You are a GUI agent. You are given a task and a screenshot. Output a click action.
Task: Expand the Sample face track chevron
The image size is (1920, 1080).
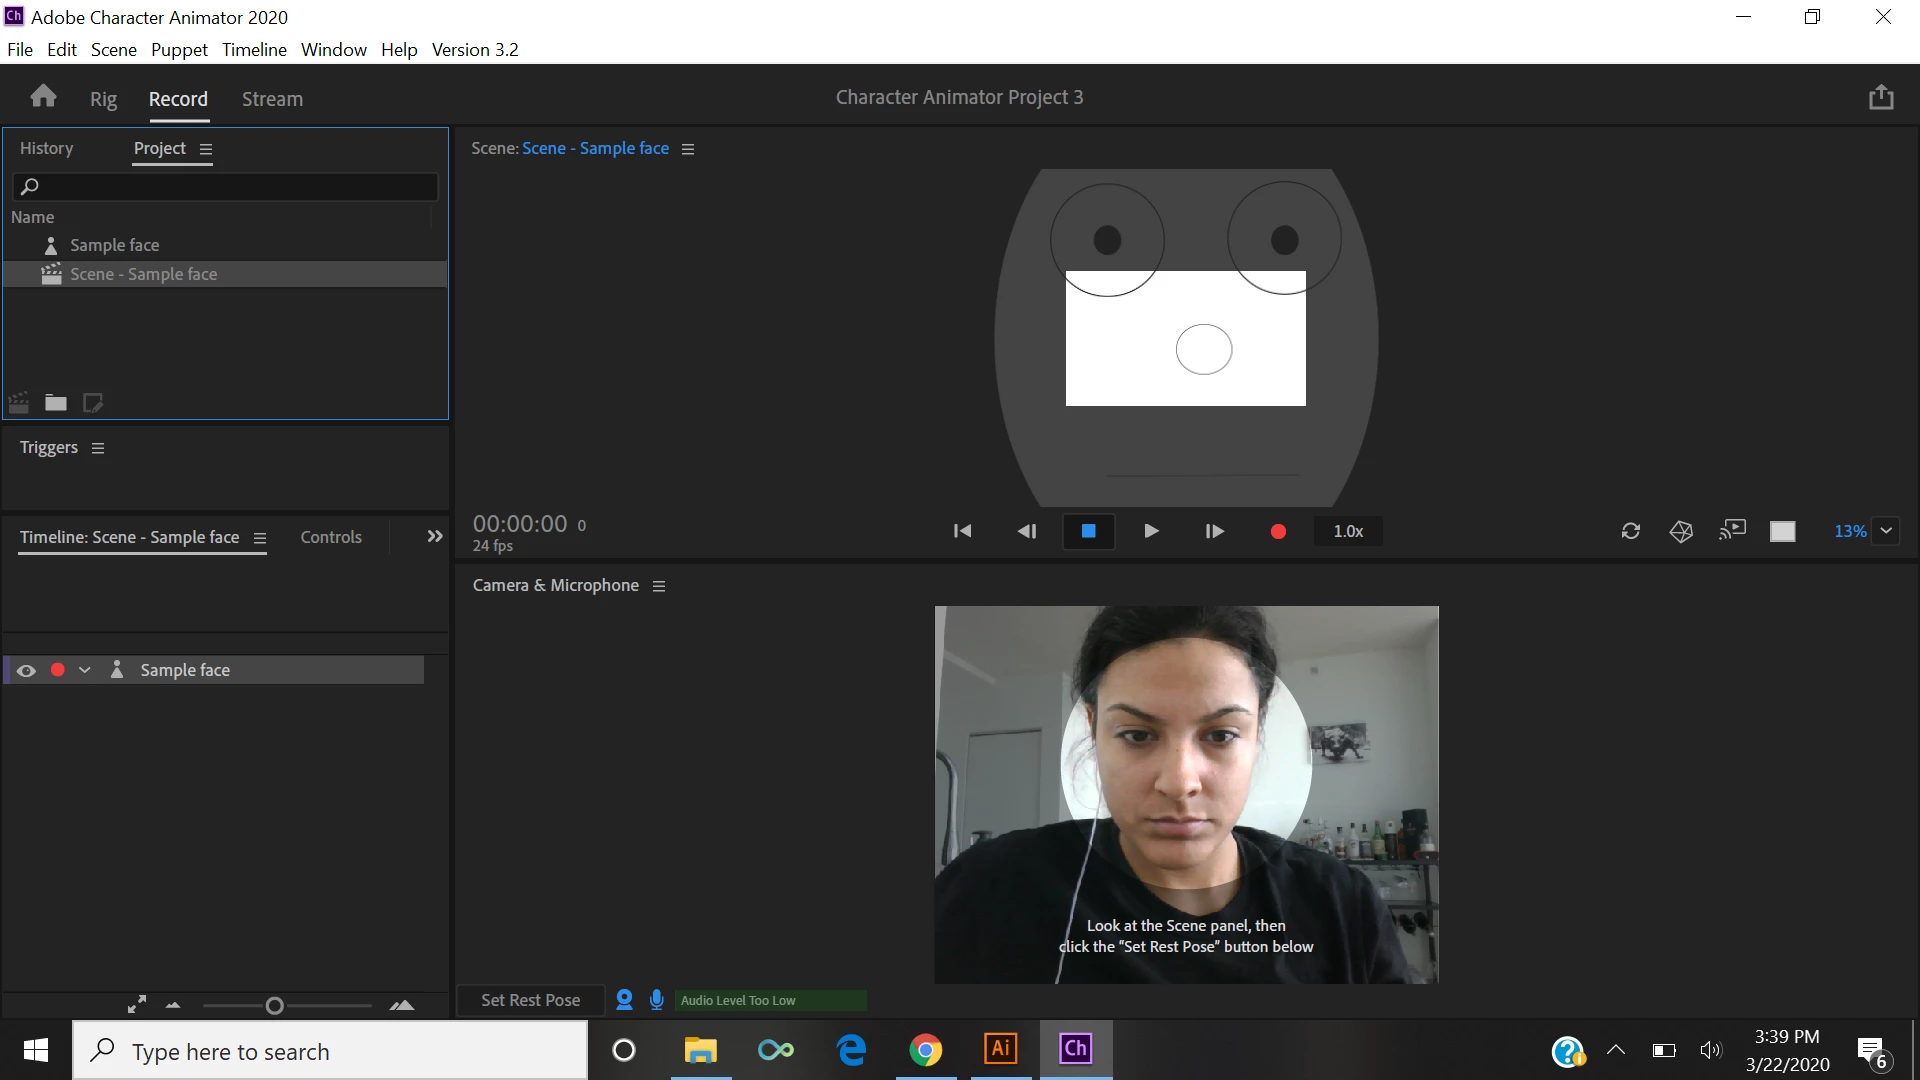pos(85,671)
